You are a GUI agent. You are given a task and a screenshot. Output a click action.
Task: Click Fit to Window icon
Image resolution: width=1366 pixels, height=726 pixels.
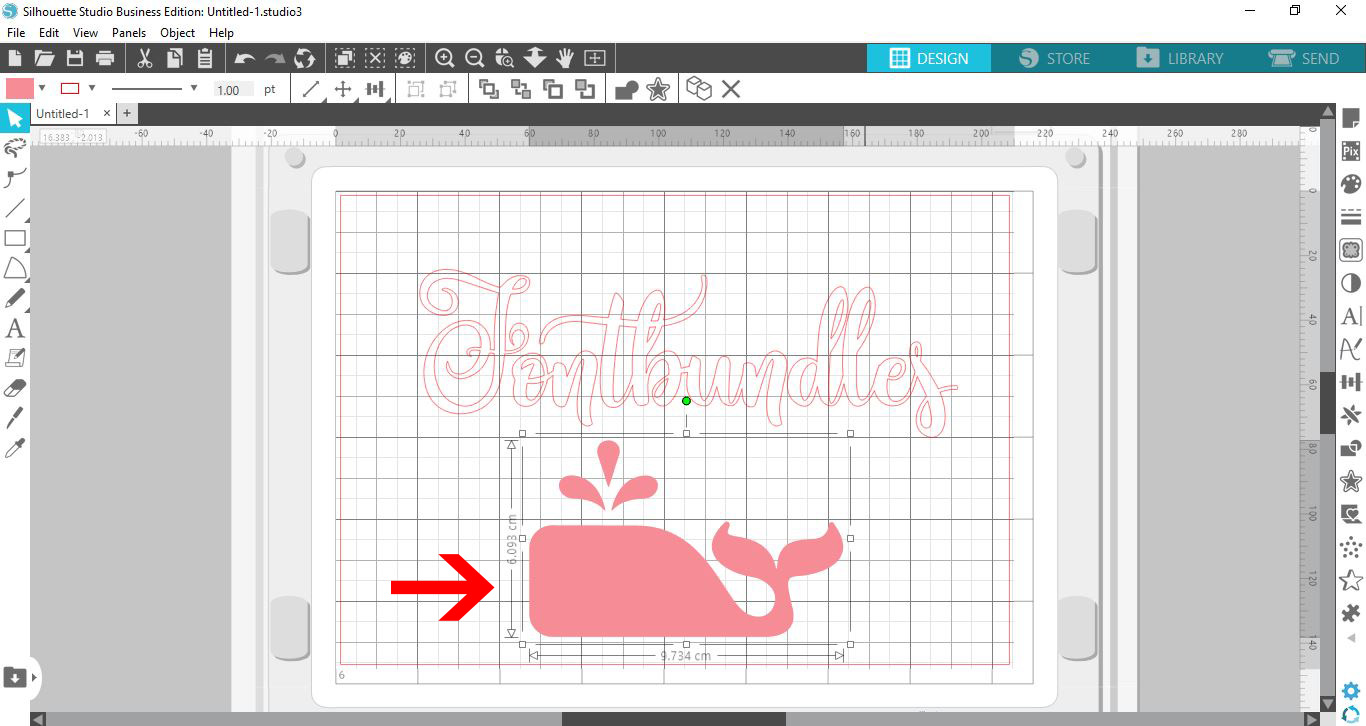coord(595,58)
